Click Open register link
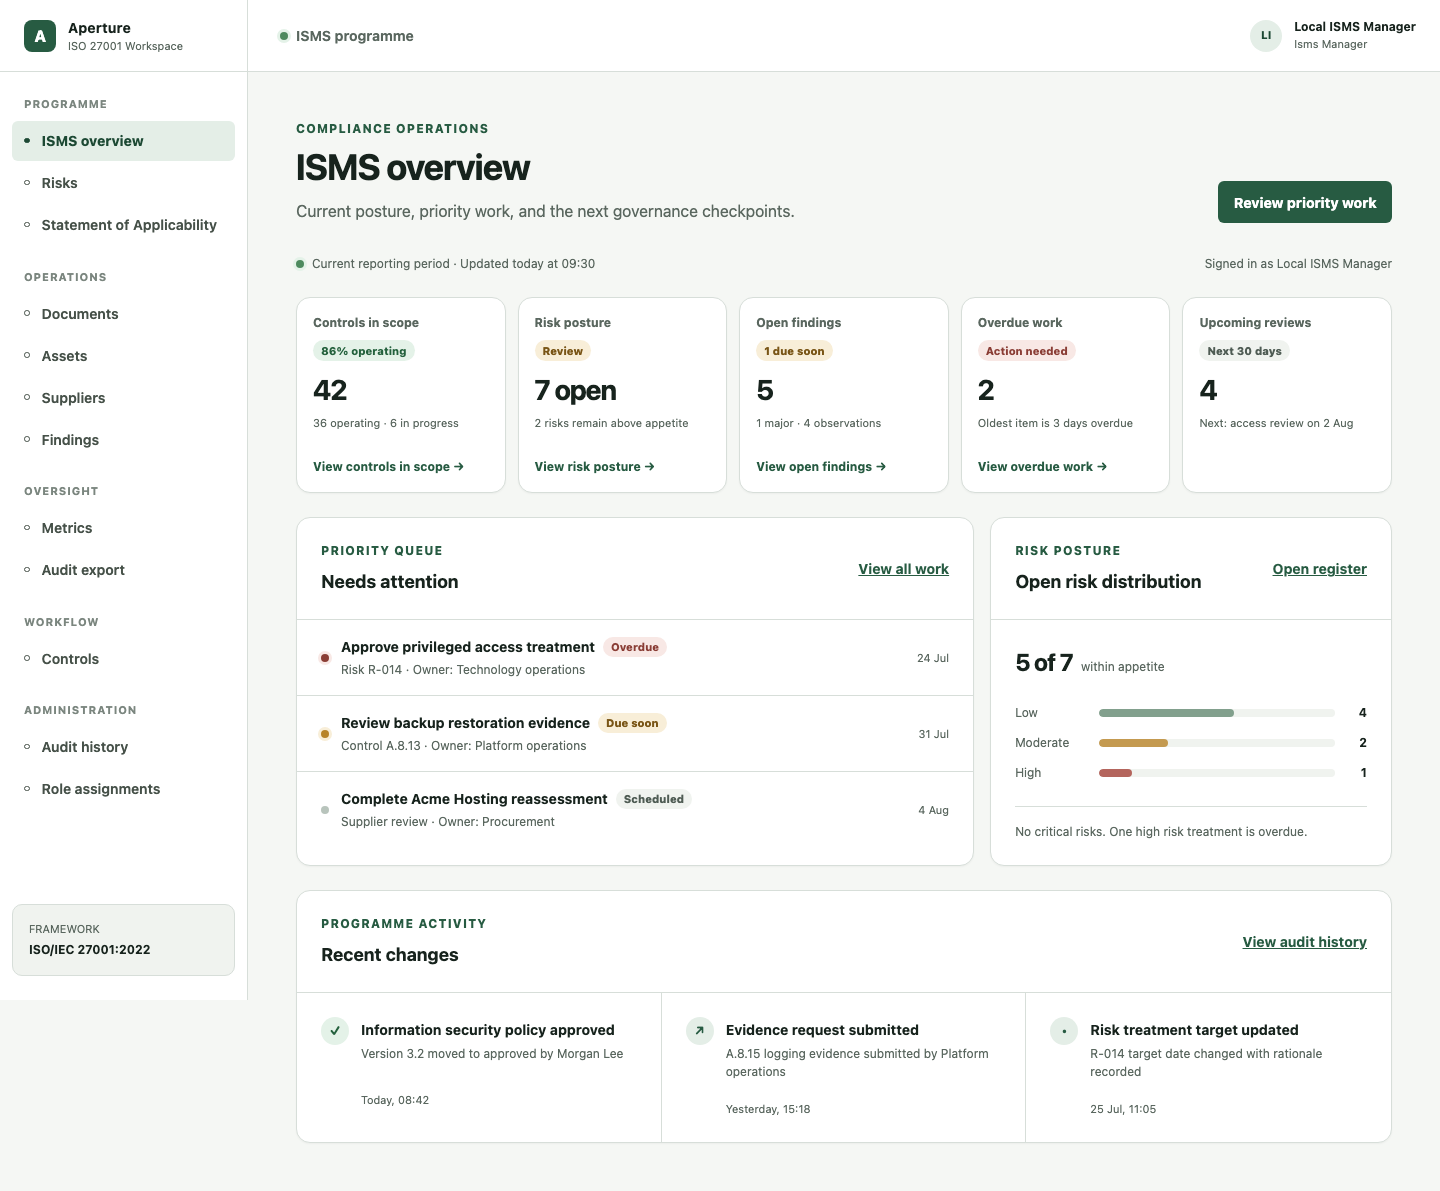1440x1191 pixels. pyautogui.click(x=1319, y=569)
